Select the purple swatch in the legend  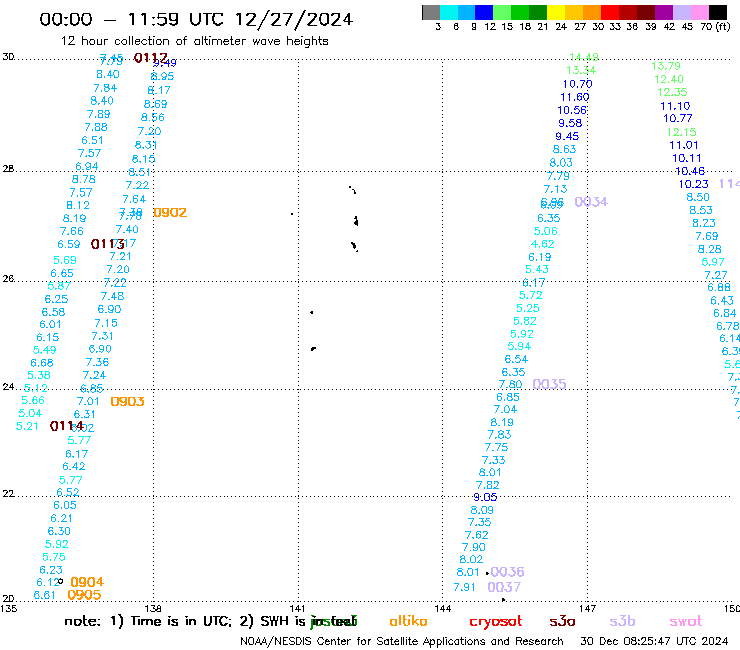(664, 12)
